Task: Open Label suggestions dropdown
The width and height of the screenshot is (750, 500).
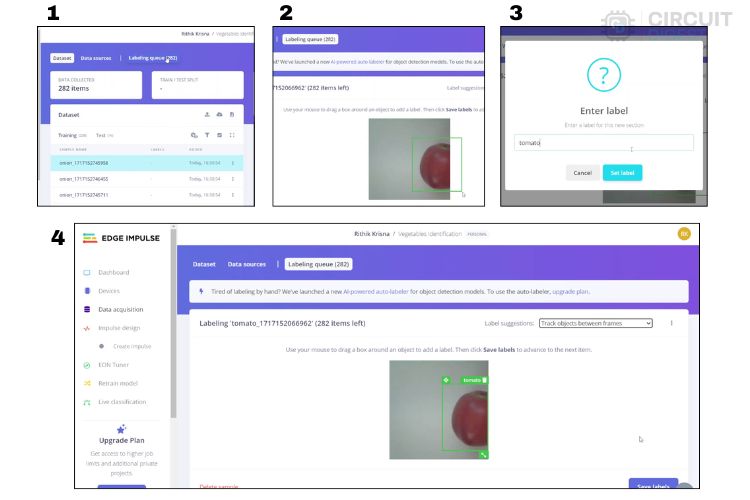Action: 596,323
